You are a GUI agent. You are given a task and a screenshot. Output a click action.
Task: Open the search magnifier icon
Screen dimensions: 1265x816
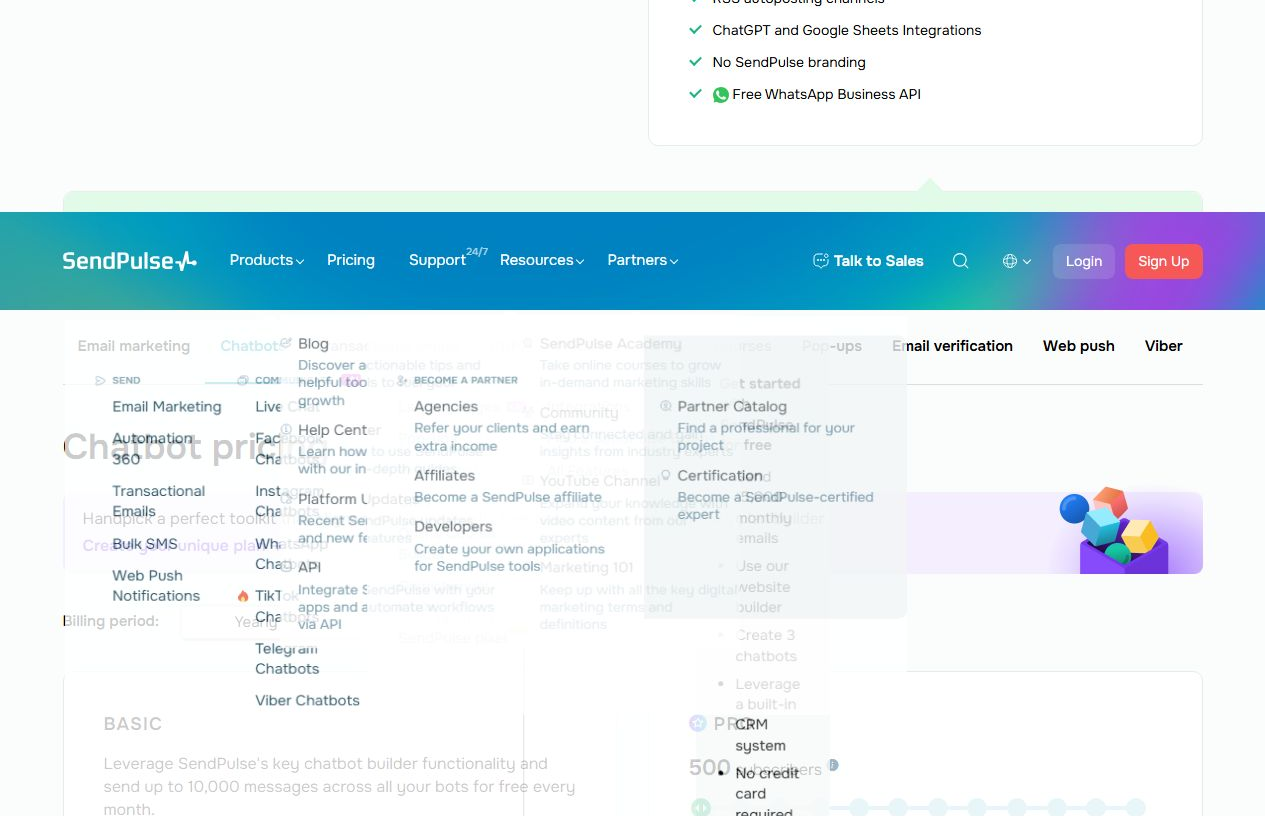[960, 261]
